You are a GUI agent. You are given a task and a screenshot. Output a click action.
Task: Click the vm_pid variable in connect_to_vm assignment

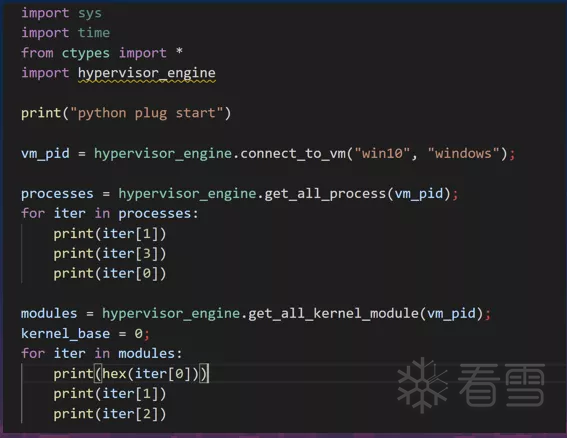pyautogui.click(x=45, y=154)
